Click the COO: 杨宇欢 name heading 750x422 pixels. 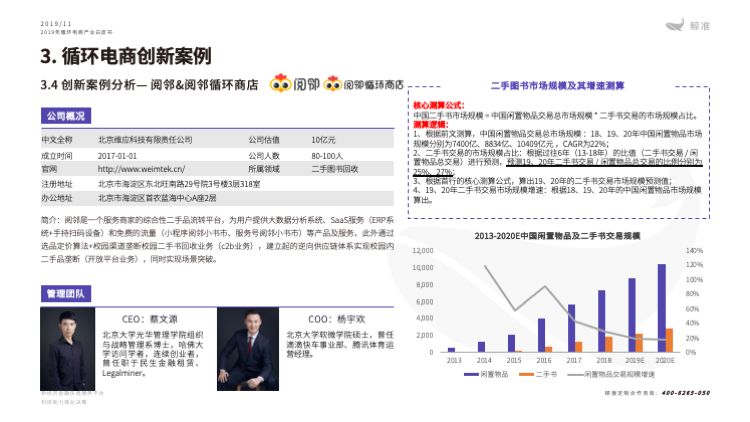[x=336, y=319]
